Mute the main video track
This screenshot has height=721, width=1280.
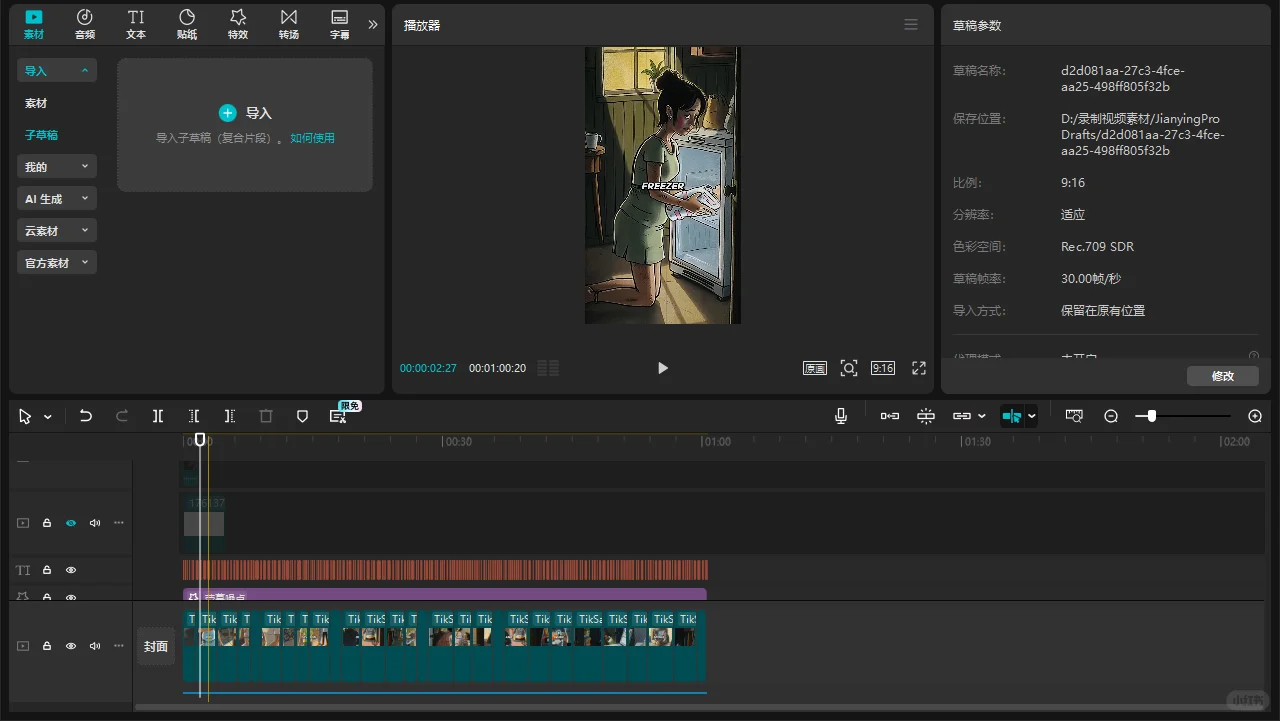tap(95, 646)
